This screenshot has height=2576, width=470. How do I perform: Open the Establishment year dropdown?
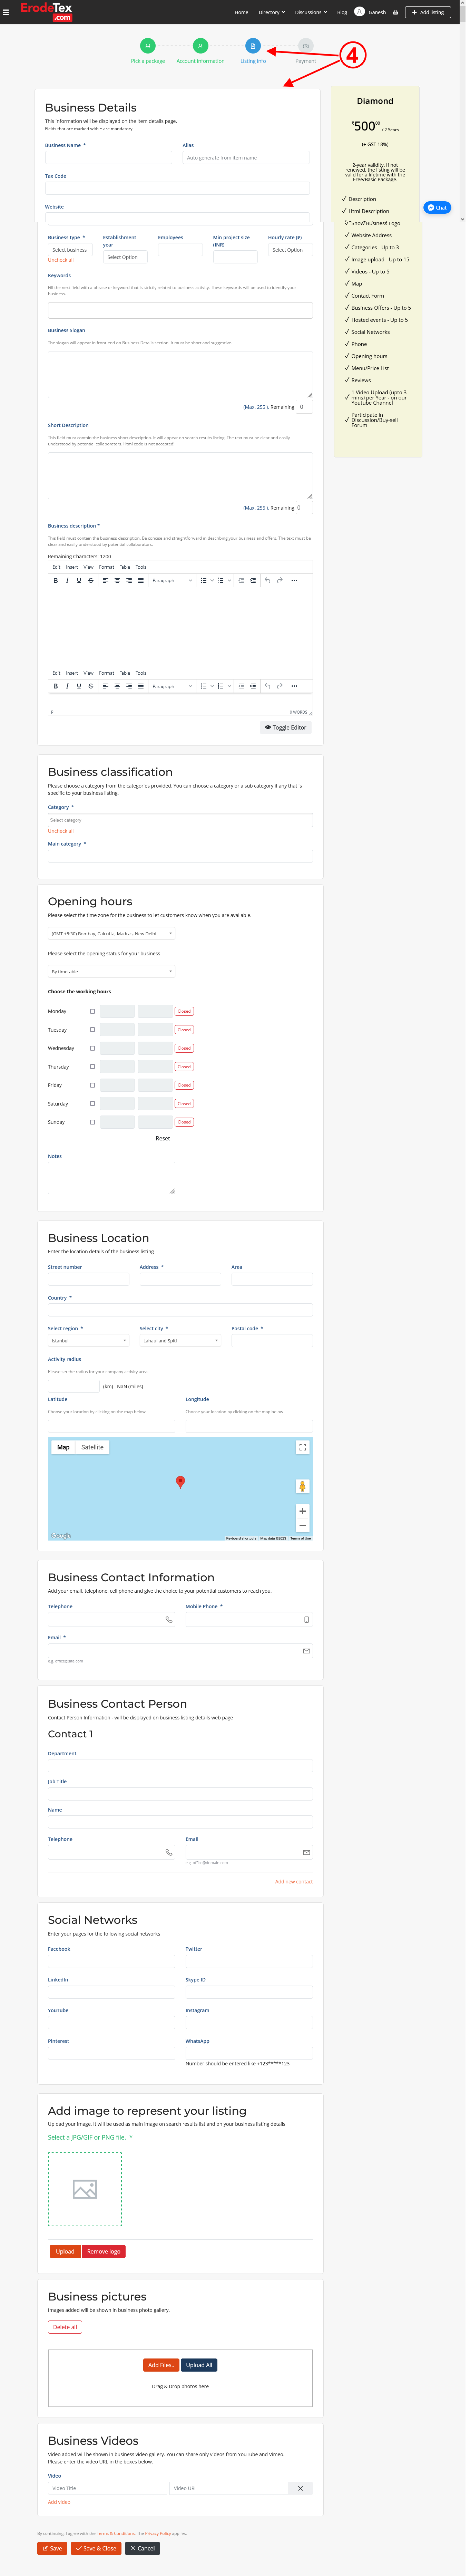tap(125, 257)
